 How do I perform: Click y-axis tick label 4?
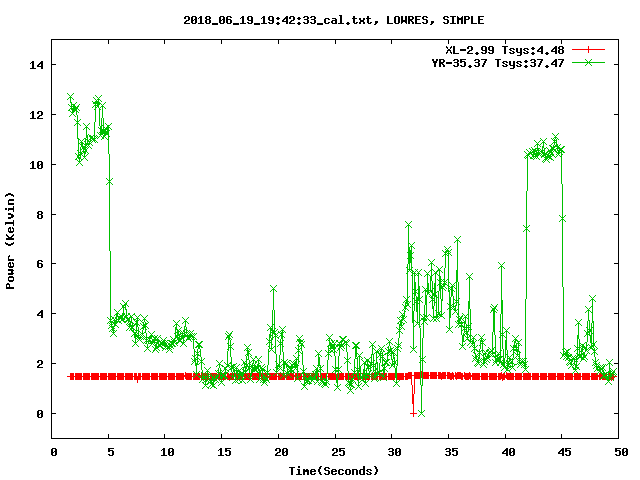point(40,314)
